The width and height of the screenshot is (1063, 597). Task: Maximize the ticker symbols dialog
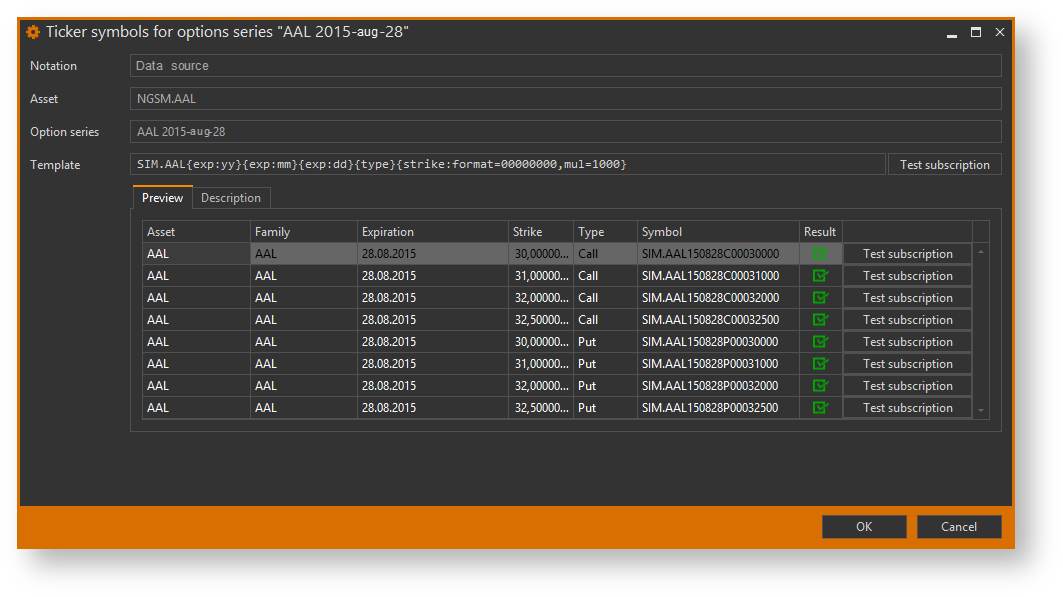976,32
